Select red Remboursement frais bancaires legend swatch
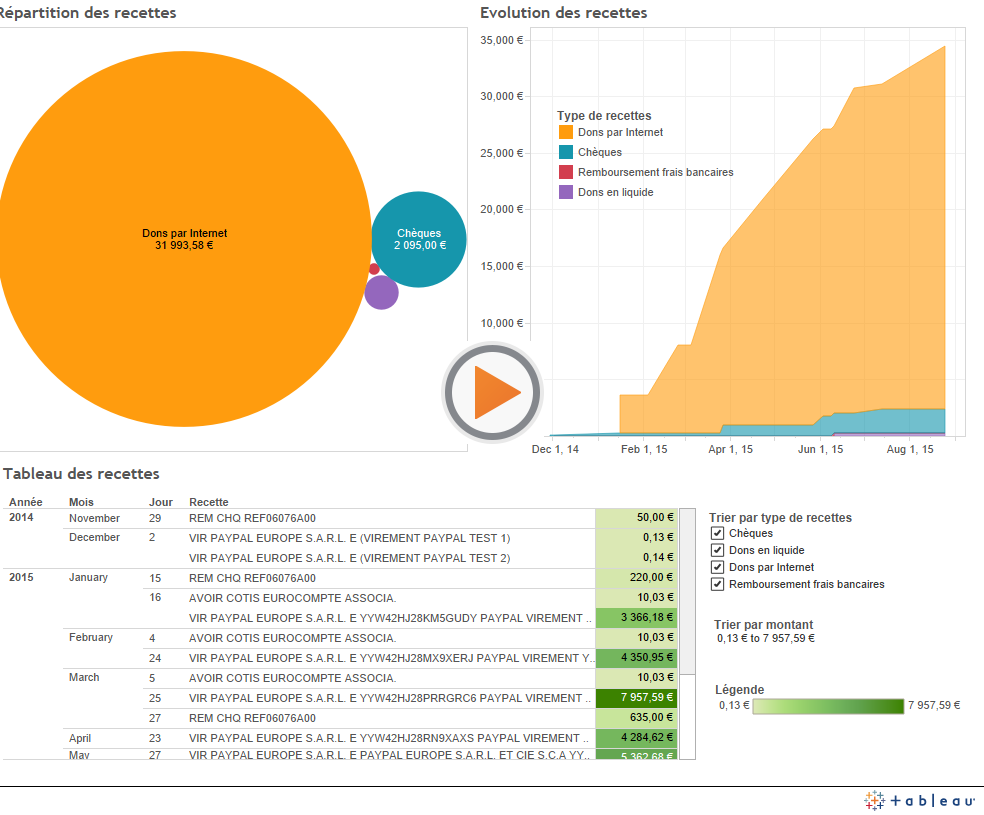 tap(566, 172)
